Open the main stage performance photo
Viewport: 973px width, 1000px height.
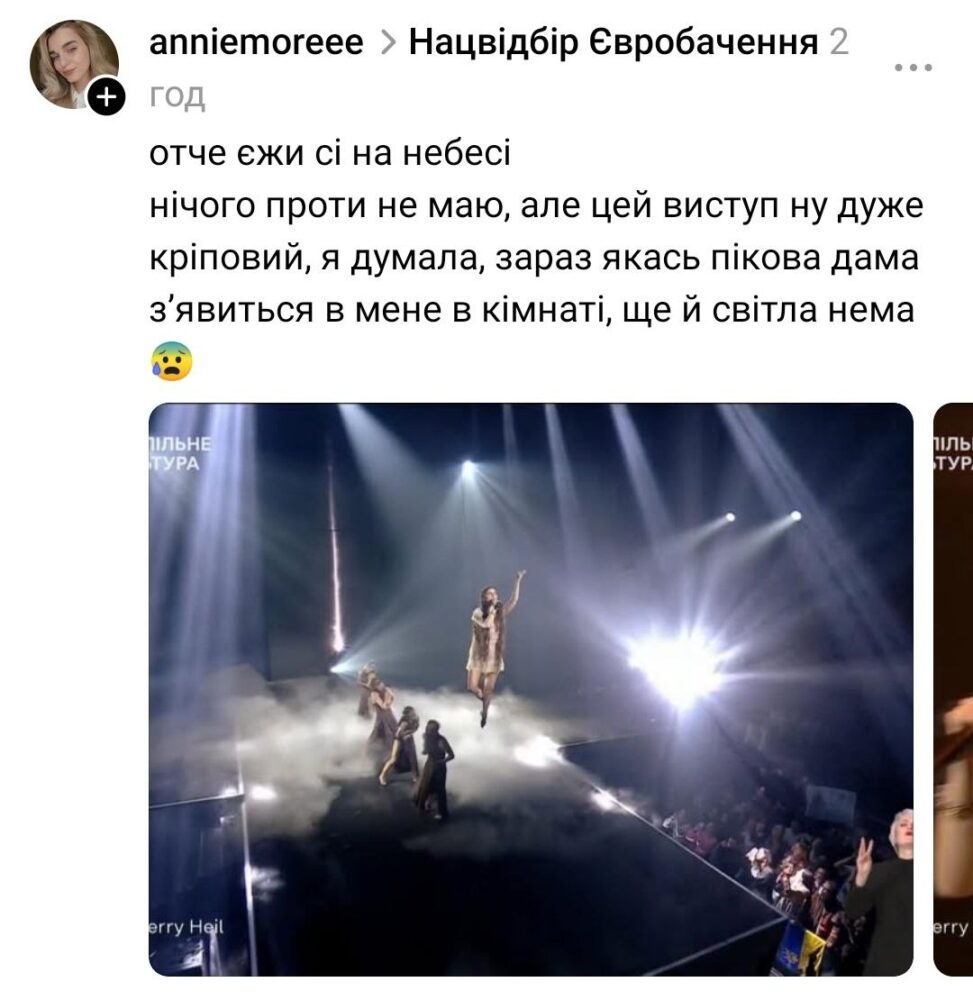pyautogui.click(x=530, y=689)
